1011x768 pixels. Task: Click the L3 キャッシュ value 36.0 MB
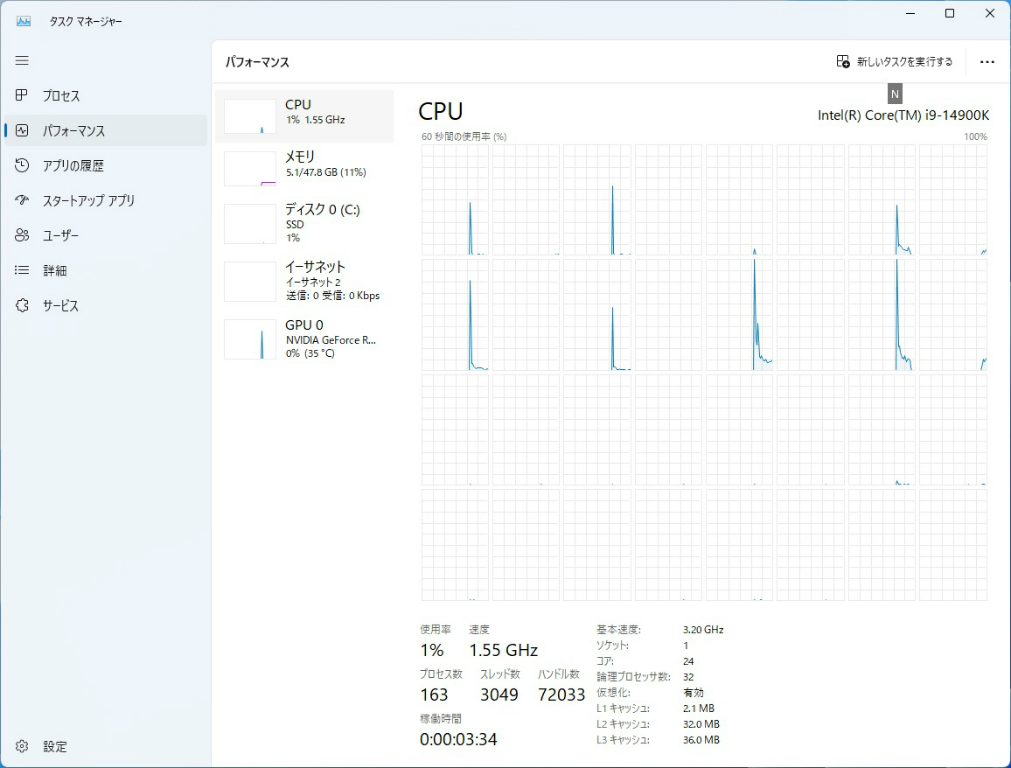pyautogui.click(x=702, y=740)
